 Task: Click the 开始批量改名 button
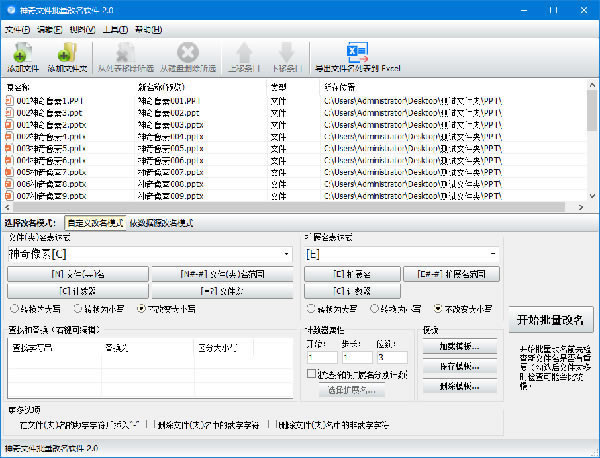[x=550, y=320]
